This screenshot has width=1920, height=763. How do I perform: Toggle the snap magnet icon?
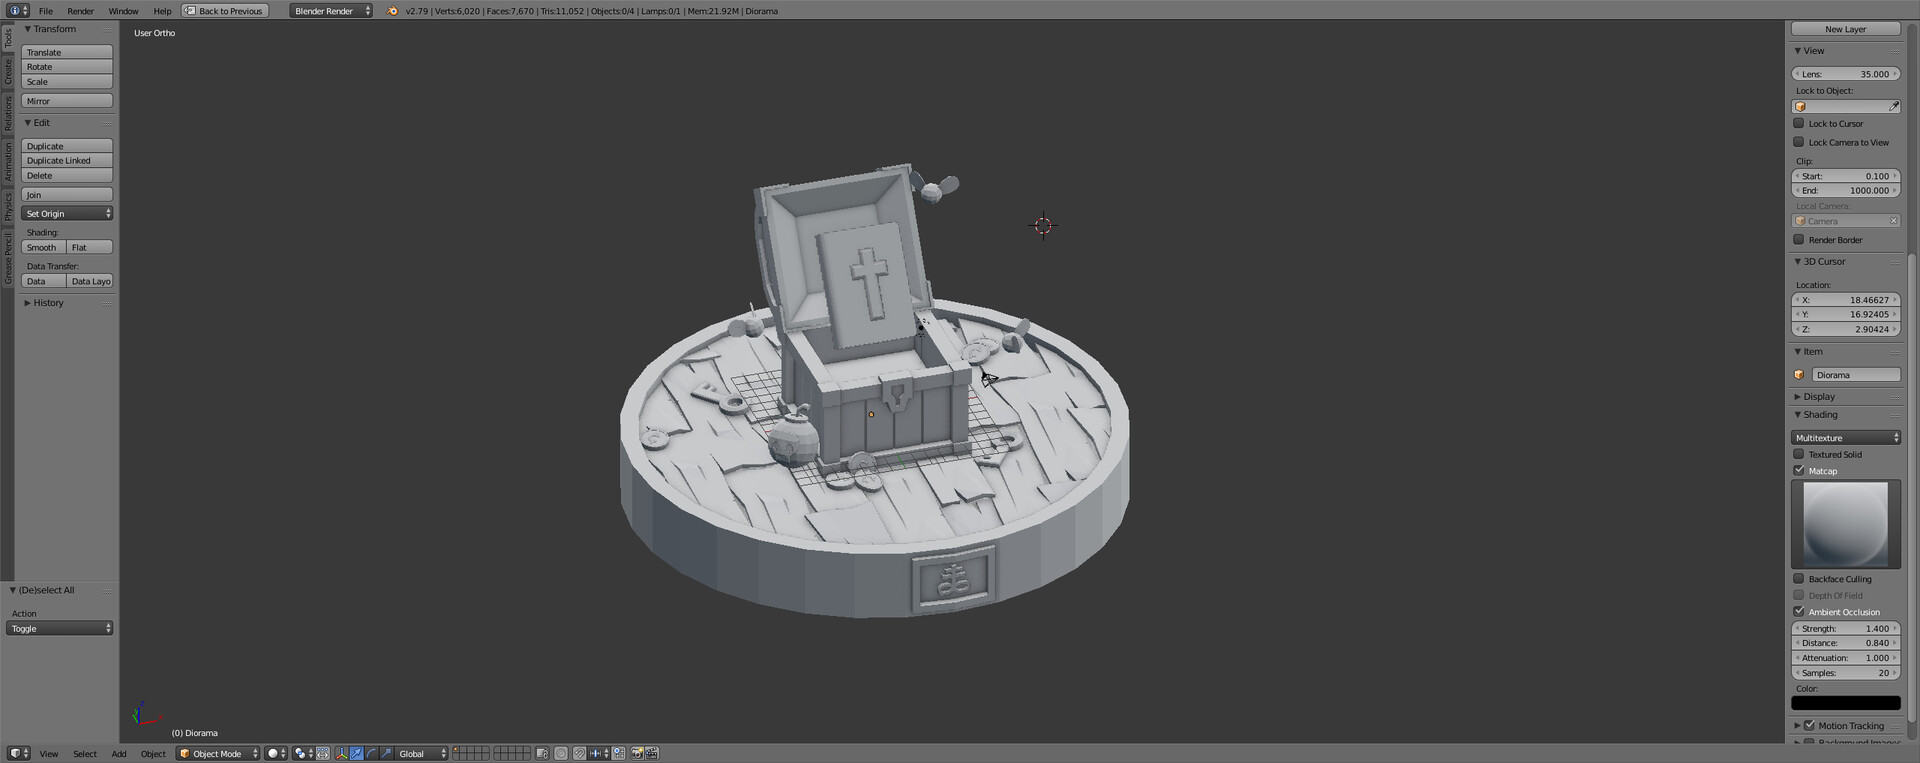coord(579,753)
